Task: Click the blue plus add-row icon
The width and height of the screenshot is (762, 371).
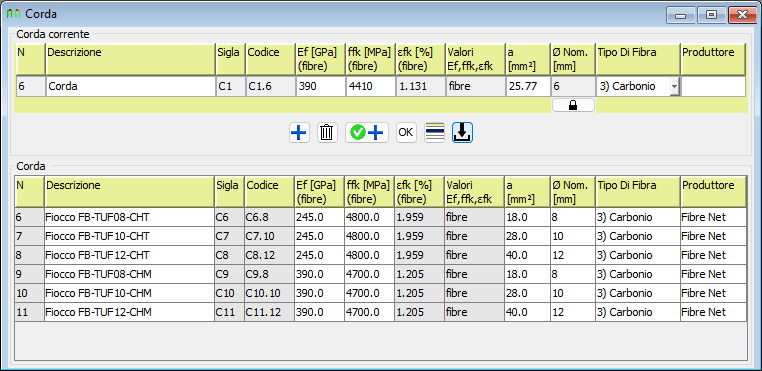Action: click(x=299, y=132)
